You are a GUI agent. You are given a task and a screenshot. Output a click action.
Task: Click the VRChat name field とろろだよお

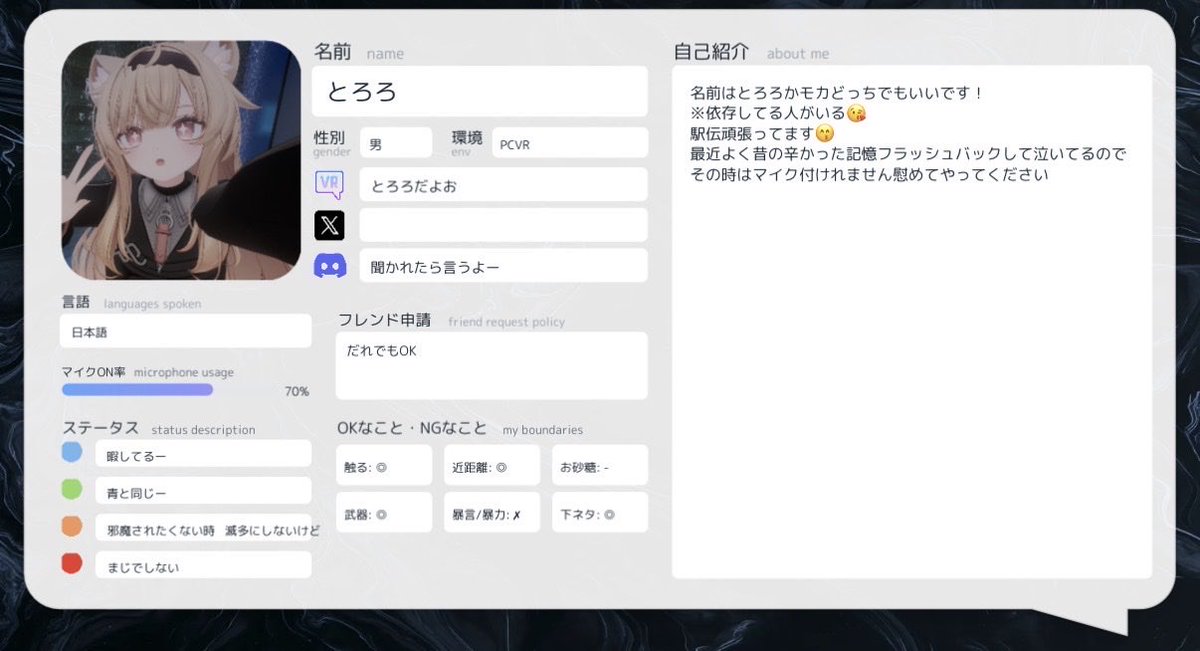click(x=504, y=185)
